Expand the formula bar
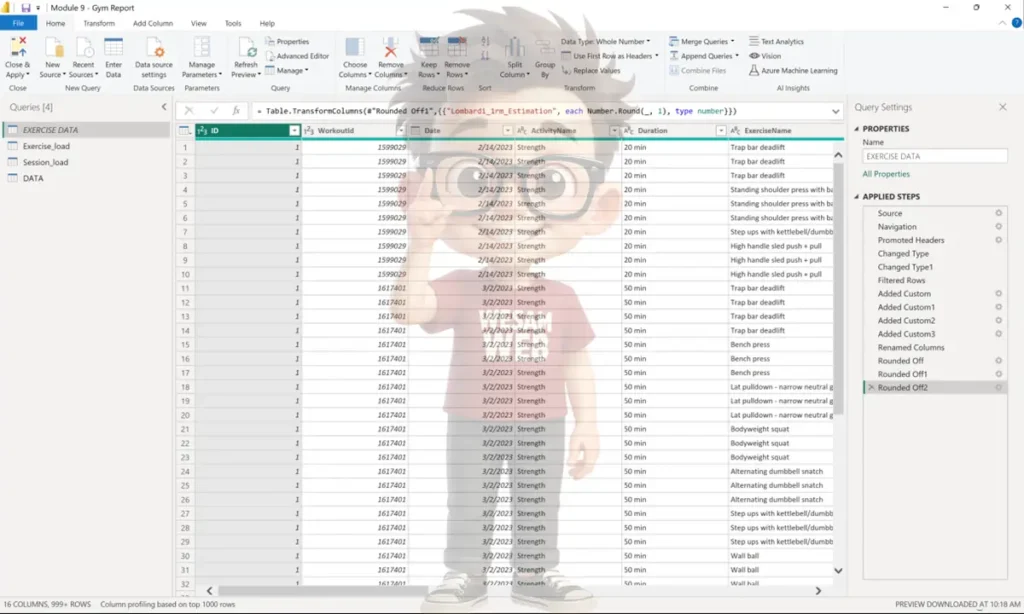The image size is (1024, 614). click(835, 111)
